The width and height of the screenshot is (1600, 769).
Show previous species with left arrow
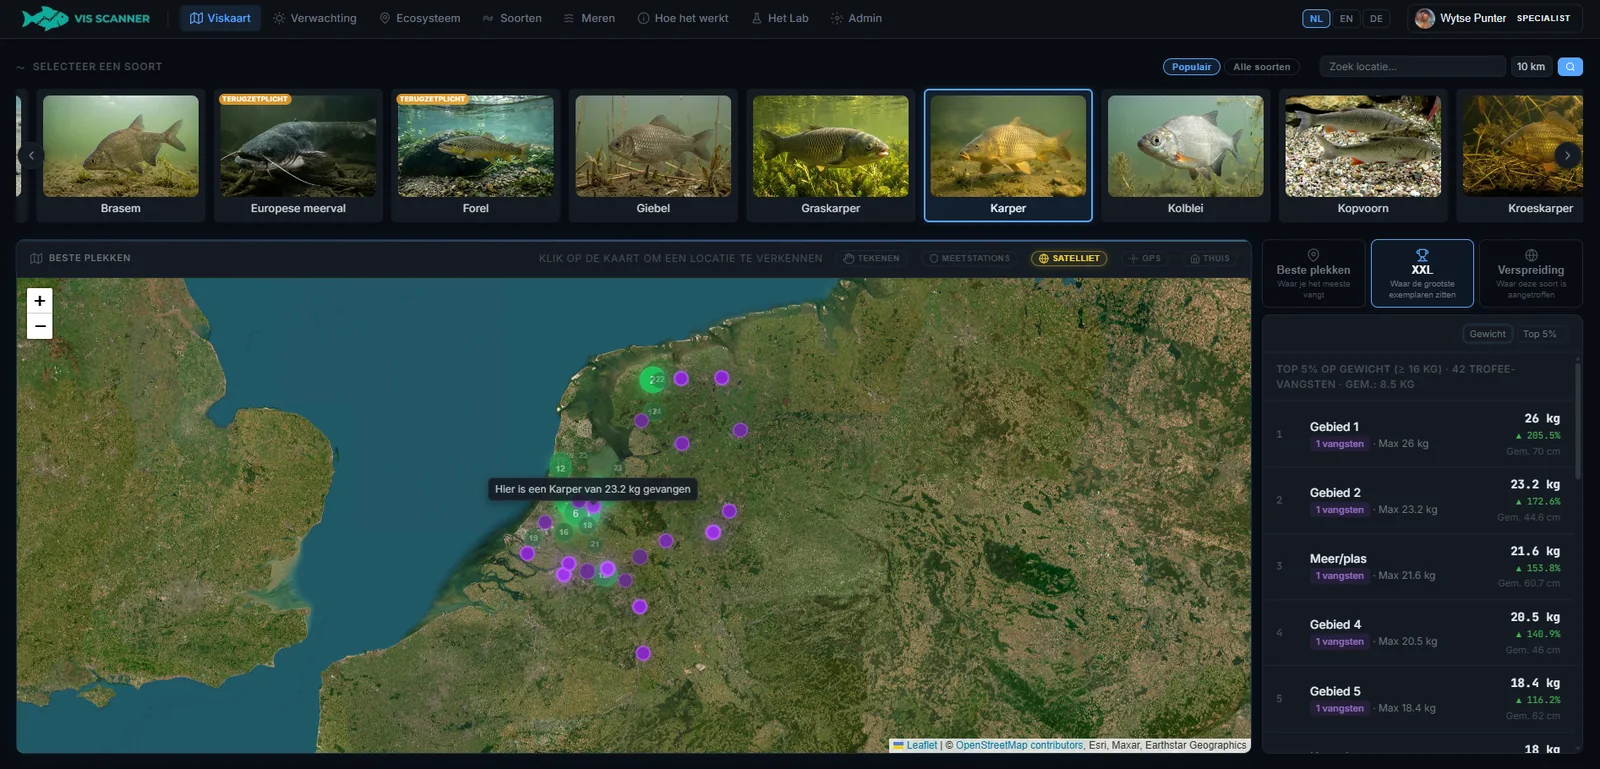31,155
